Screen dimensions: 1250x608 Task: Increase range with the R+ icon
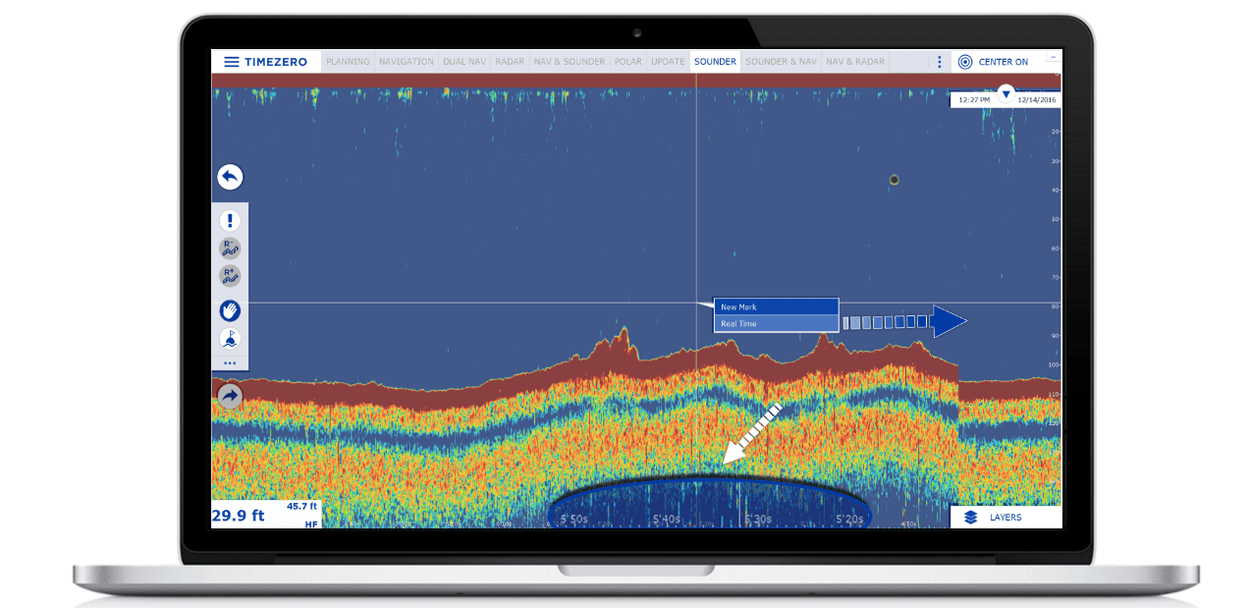pos(229,277)
